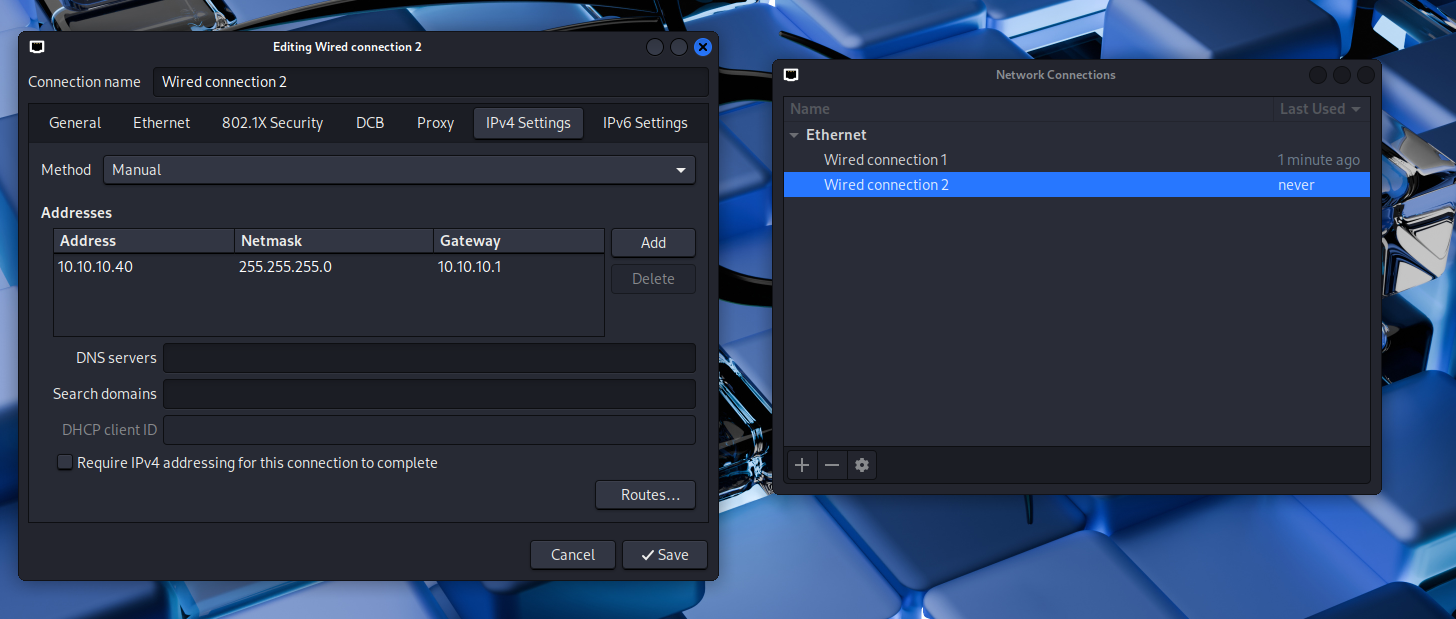Open settings gear for selected connection

tap(862, 465)
